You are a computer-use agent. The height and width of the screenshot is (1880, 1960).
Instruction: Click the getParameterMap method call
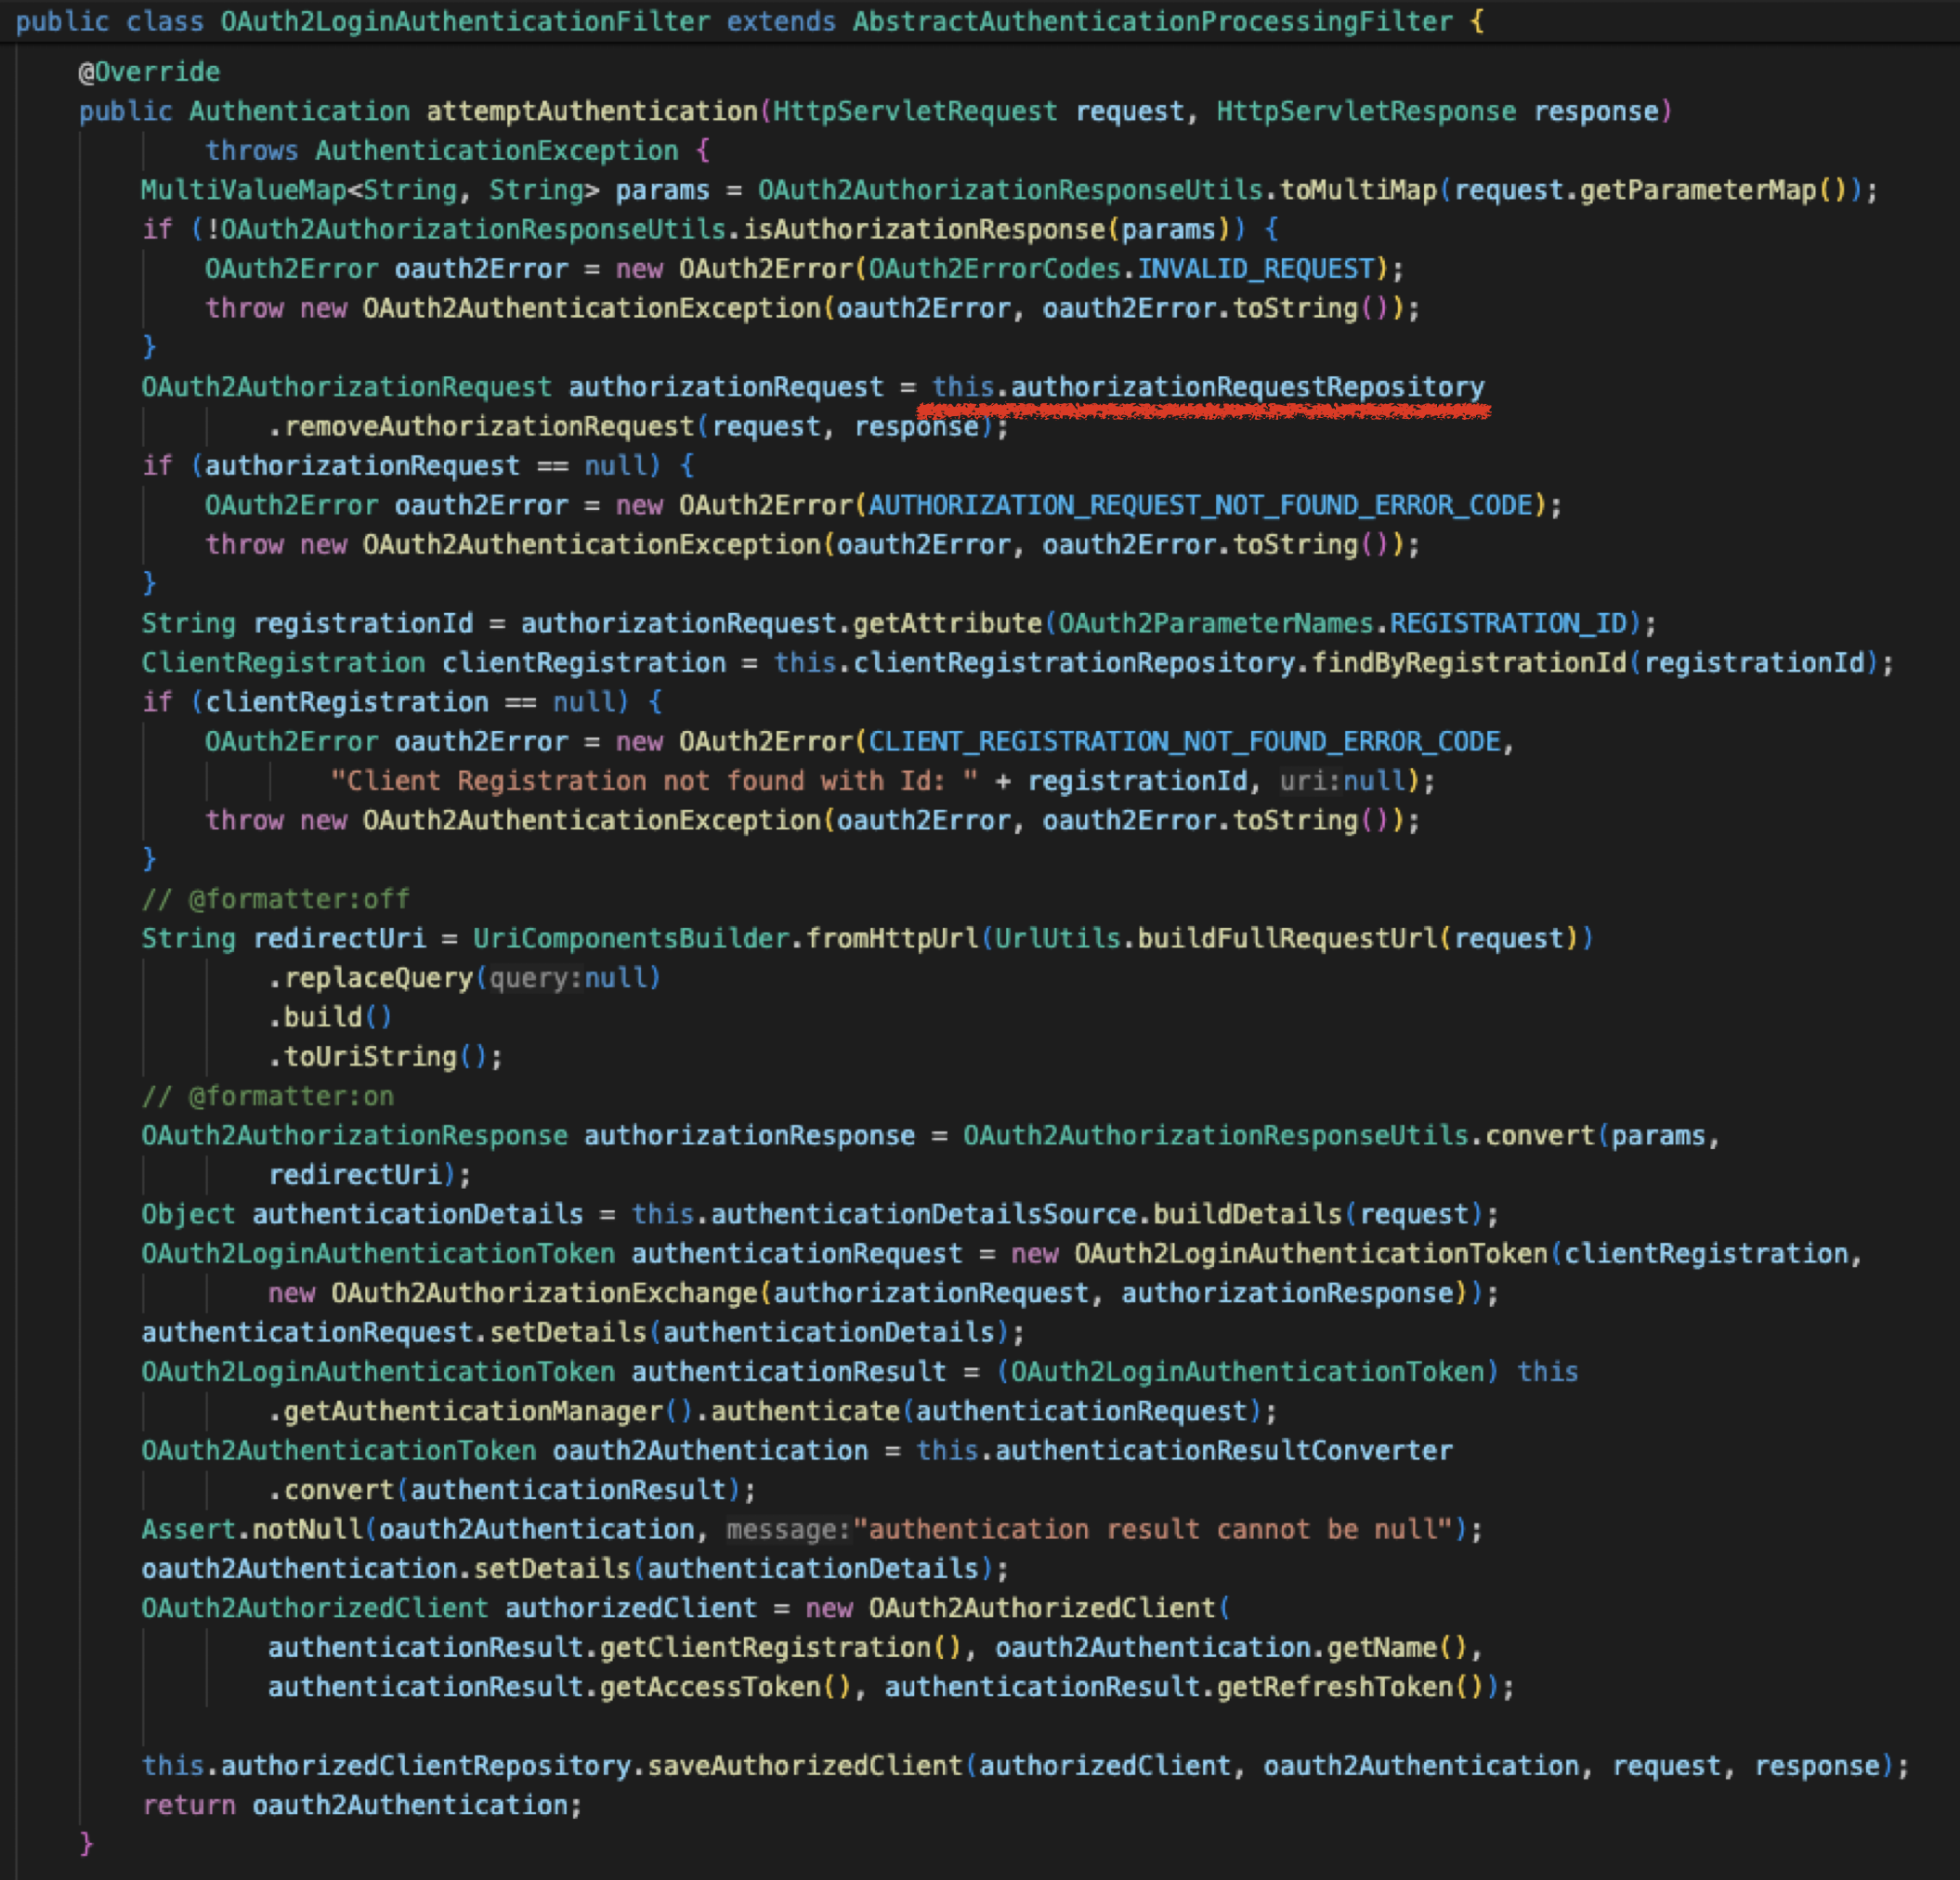click(x=1698, y=190)
